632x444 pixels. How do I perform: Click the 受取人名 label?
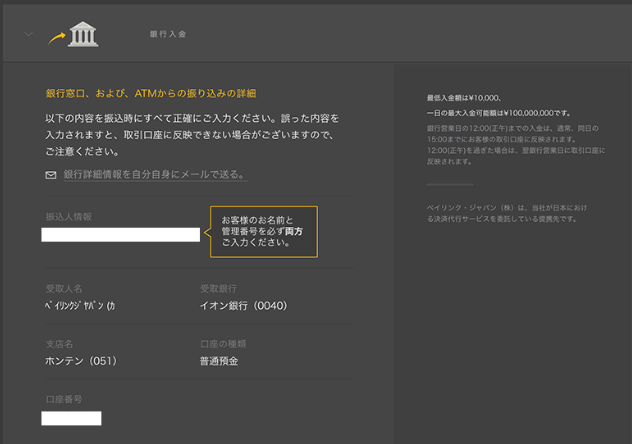tap(64, 288)
